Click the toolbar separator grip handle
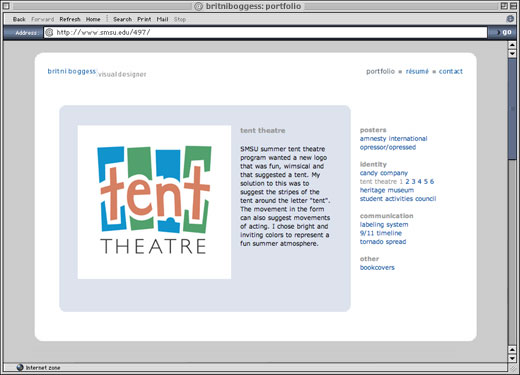This screenshot has width=520, height=375. click(x=107, y=19)
